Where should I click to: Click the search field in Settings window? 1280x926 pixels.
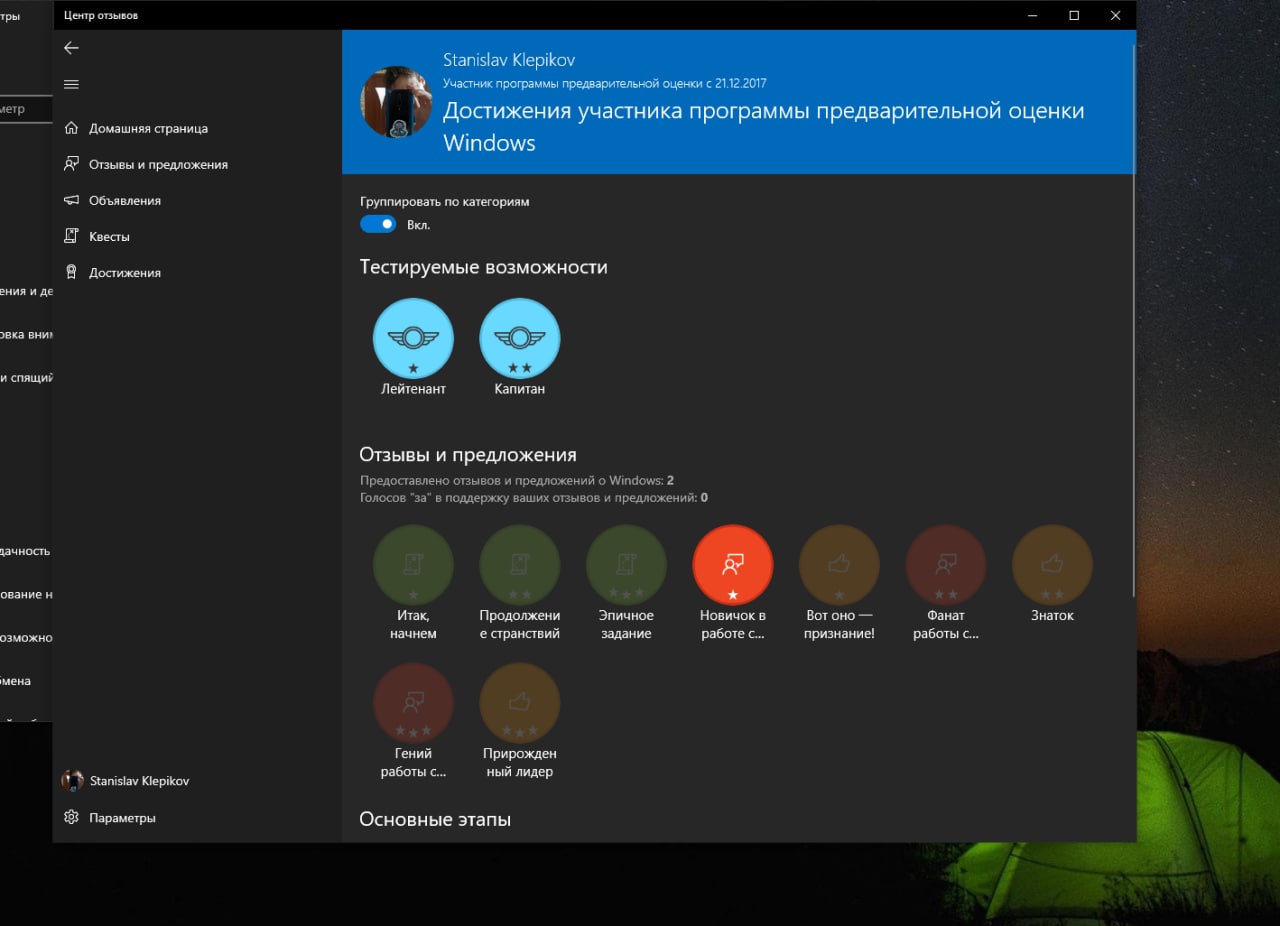[26, 109]
